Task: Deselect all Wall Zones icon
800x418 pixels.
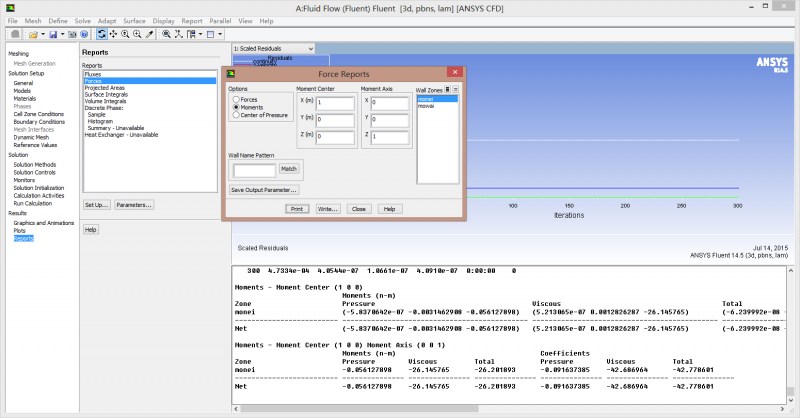Action: (456, 89)
